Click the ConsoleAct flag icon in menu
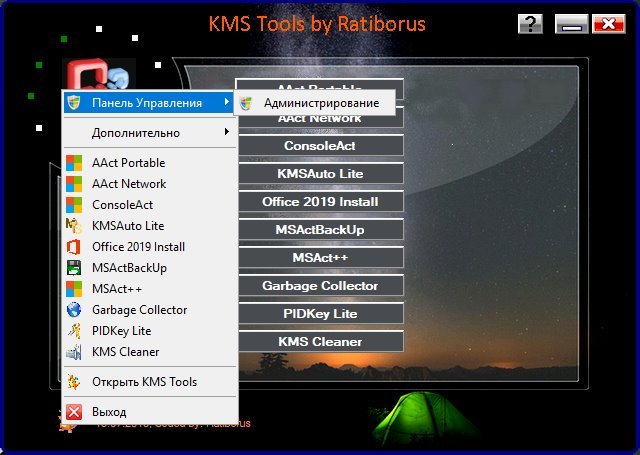This screenshot has width=640, height=455. 74,205
